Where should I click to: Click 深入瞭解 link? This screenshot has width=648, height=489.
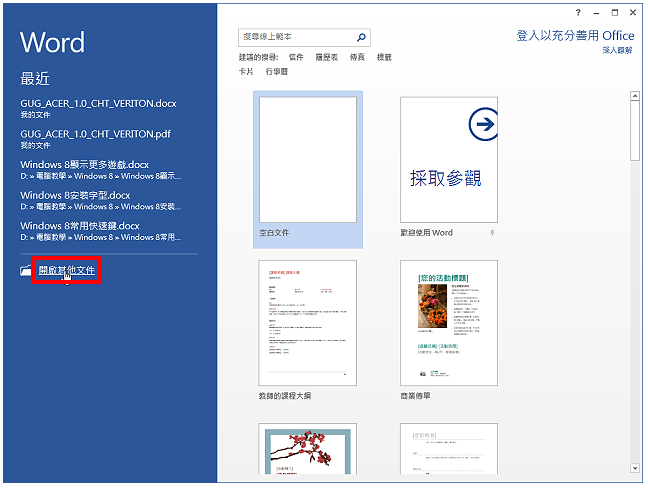[617, 50]
